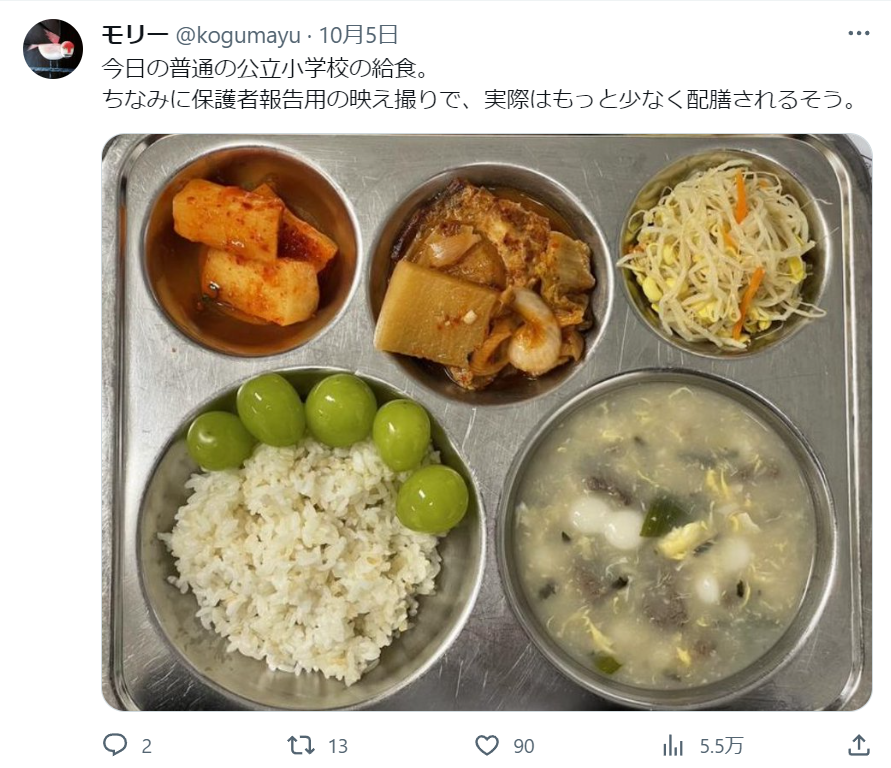Click the @kogumayu username handle
The height and width of the screenshot is (768, 891).
[238, 35]
